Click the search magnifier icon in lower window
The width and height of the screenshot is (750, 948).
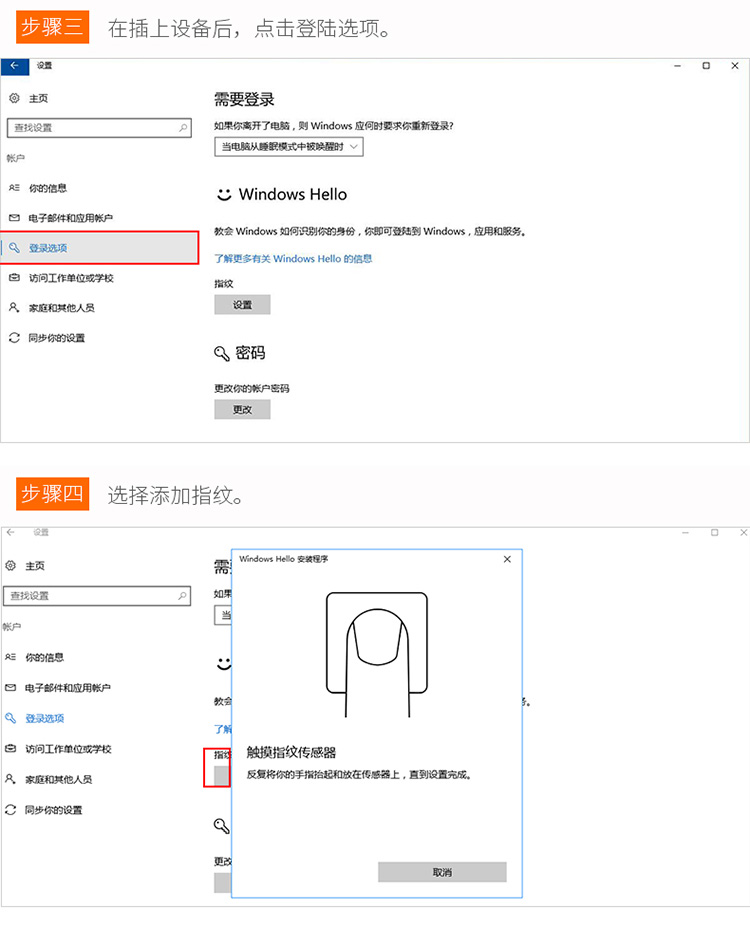pyautogui.click(x=182, y=596)
